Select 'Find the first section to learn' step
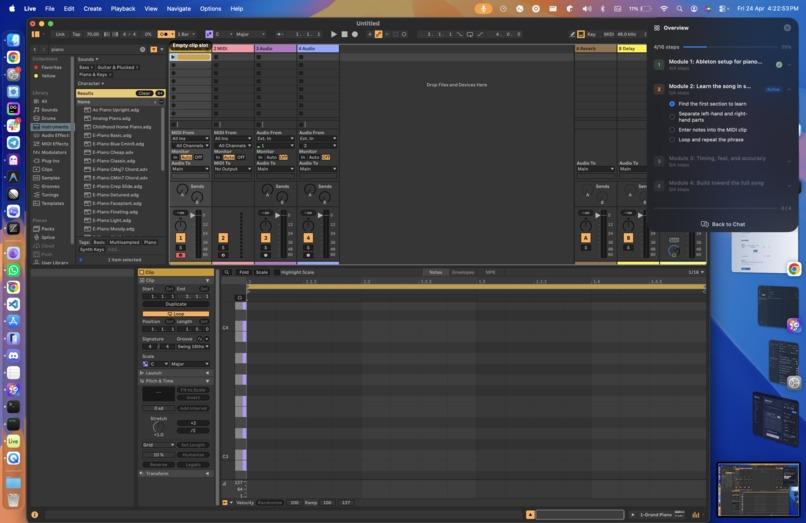Screen dimensions: 806x523 pos(712,104)
